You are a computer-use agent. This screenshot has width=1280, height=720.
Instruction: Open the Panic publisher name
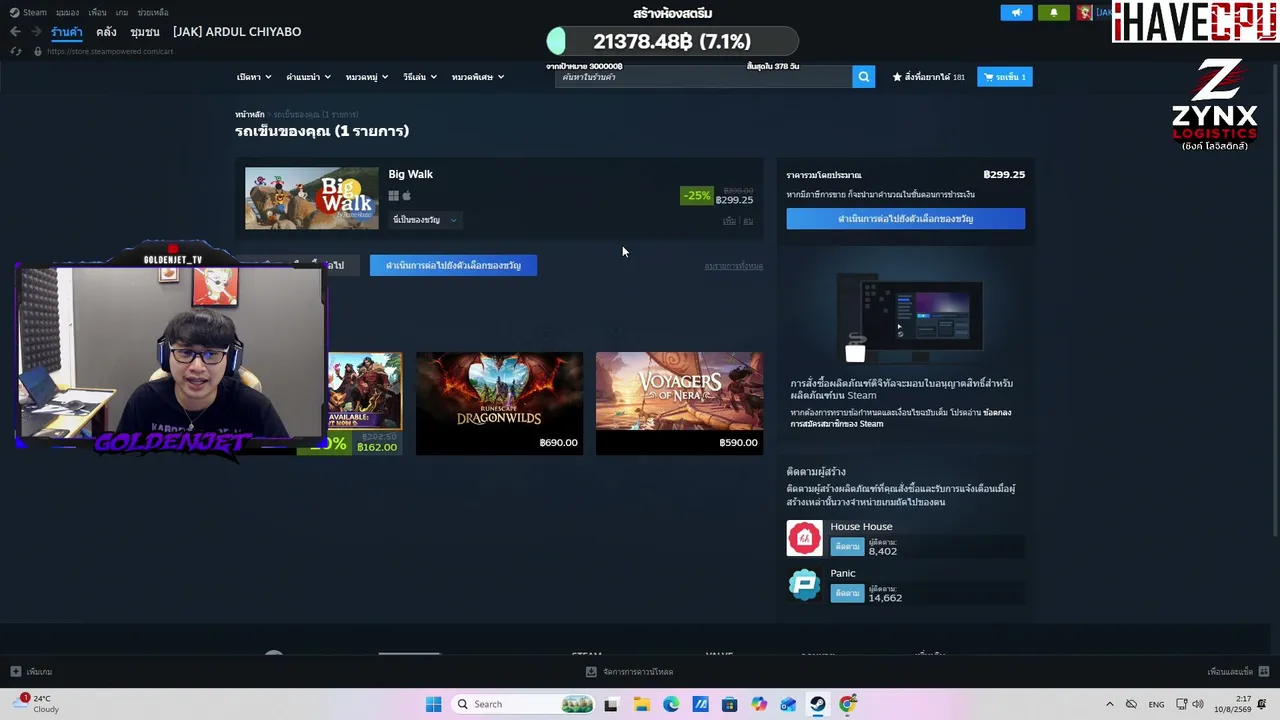[x=843, y=574]
